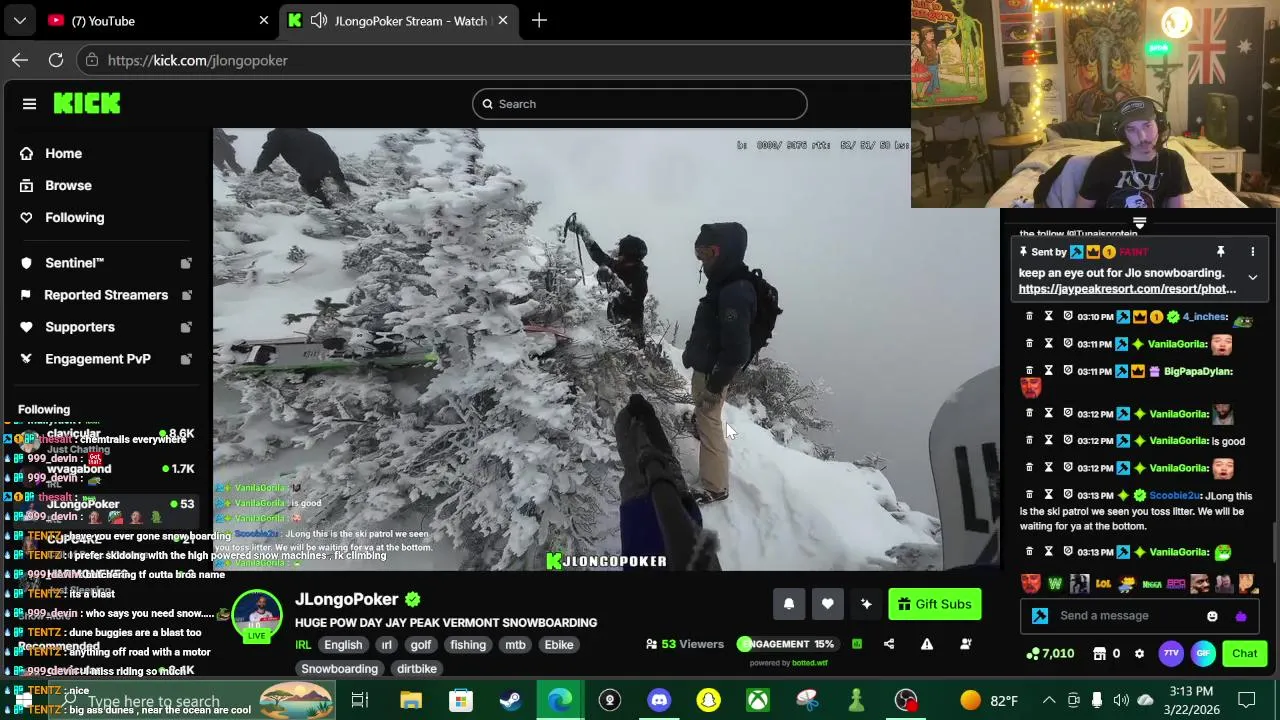Open the Kick hamburger menu
Screen dimensions: 1280x720
coord(29,104)
